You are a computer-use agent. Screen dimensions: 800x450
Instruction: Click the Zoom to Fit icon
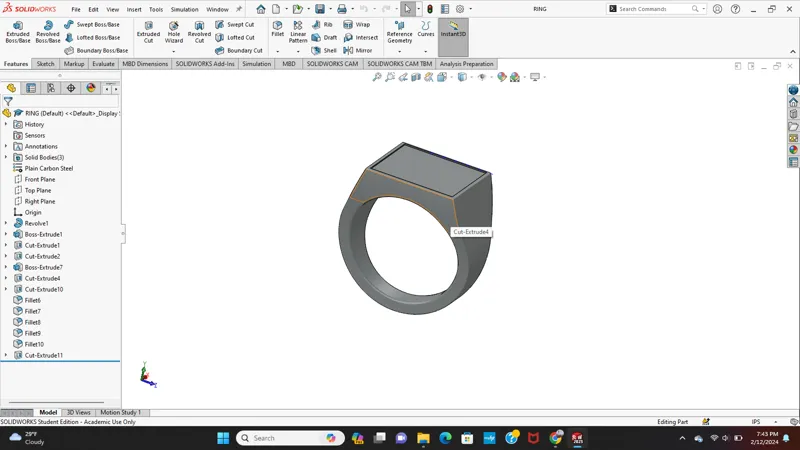coord(377,77)
